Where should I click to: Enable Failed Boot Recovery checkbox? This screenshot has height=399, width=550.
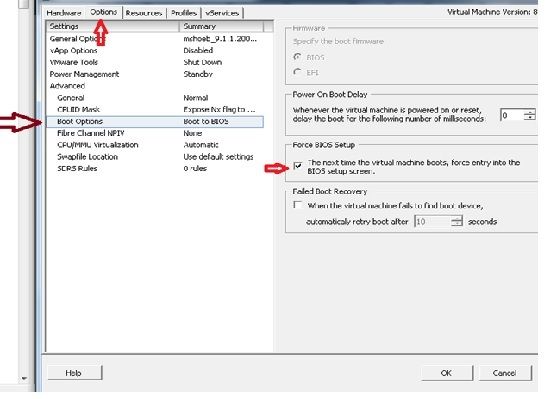point(298,205)
